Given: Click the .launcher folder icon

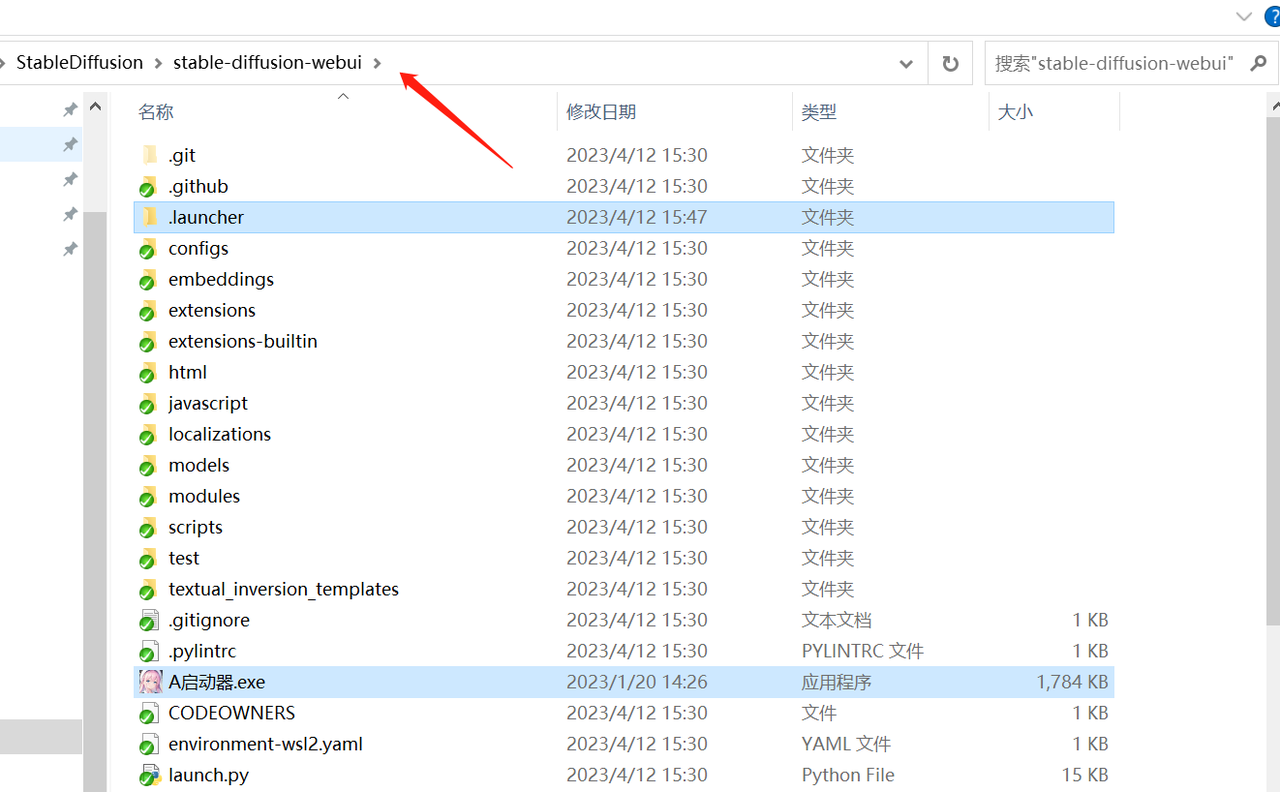Looking at the screenshot, I should point(150,217).
